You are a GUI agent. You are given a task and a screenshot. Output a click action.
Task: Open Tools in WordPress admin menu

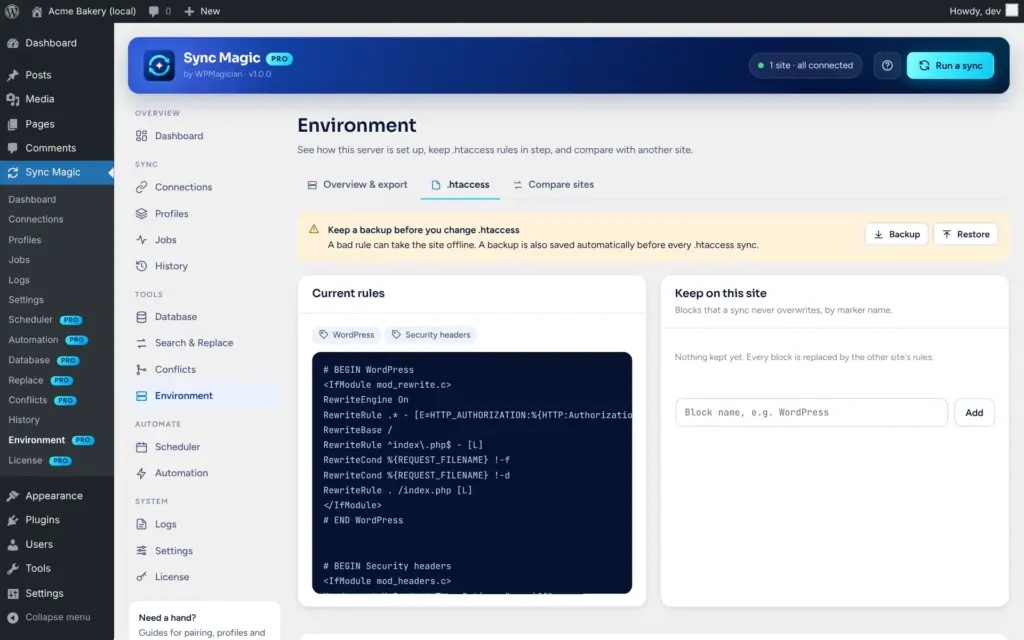tap(57, 568)
